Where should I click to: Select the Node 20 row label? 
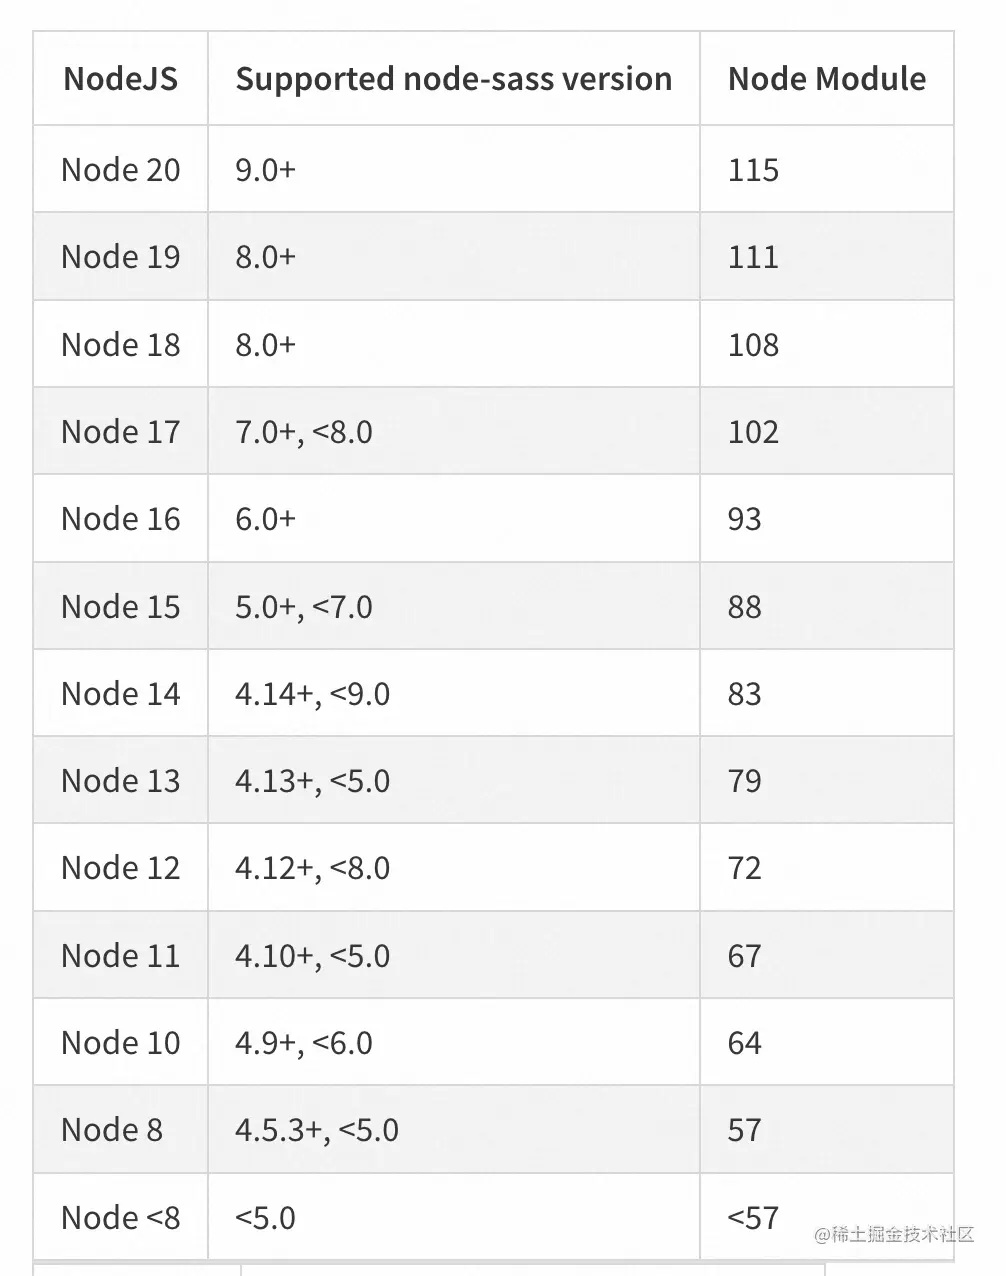point(121,170)
